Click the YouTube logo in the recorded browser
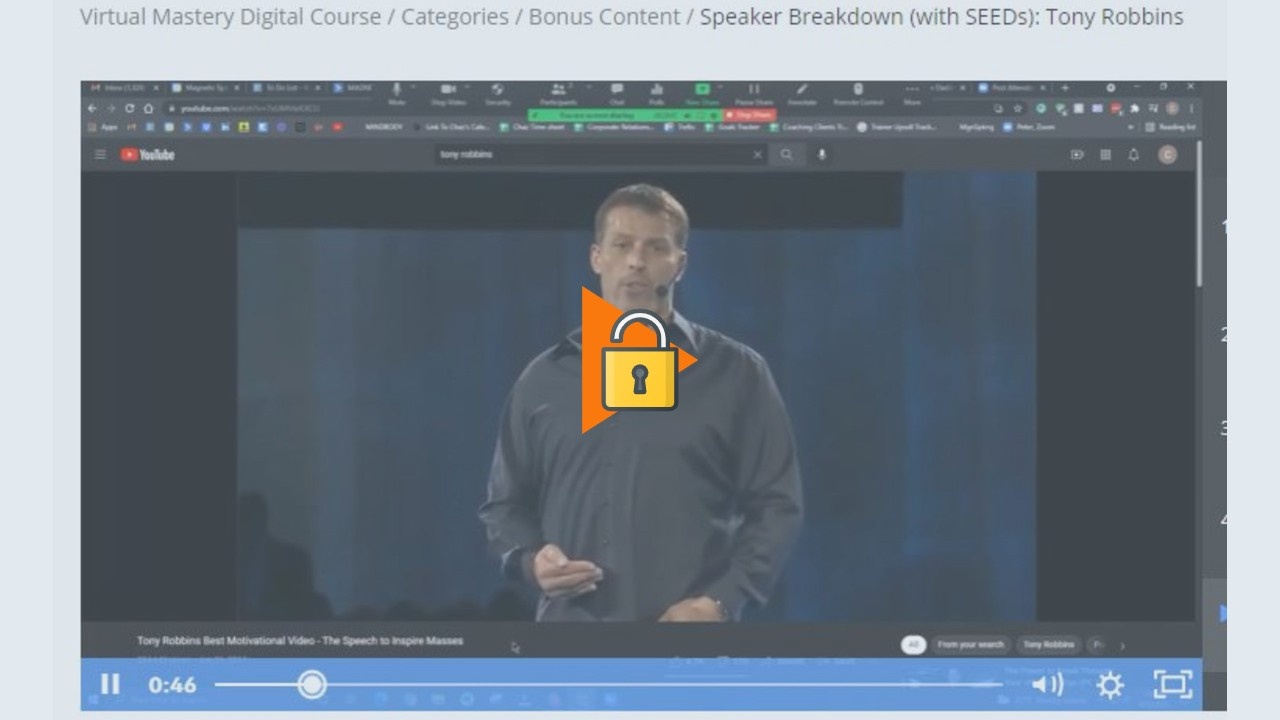Image resolution: width=1280 pixels, height=720 pixels. (148, 154)
